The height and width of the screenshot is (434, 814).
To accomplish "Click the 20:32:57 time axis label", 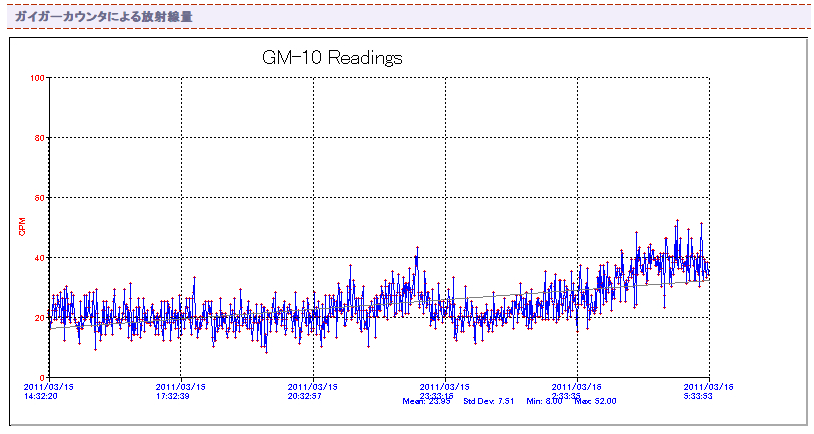I will tap(312, 395).
